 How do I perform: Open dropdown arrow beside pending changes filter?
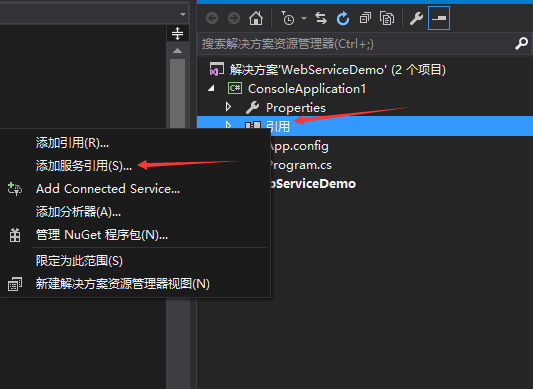[x=304, y=18]
